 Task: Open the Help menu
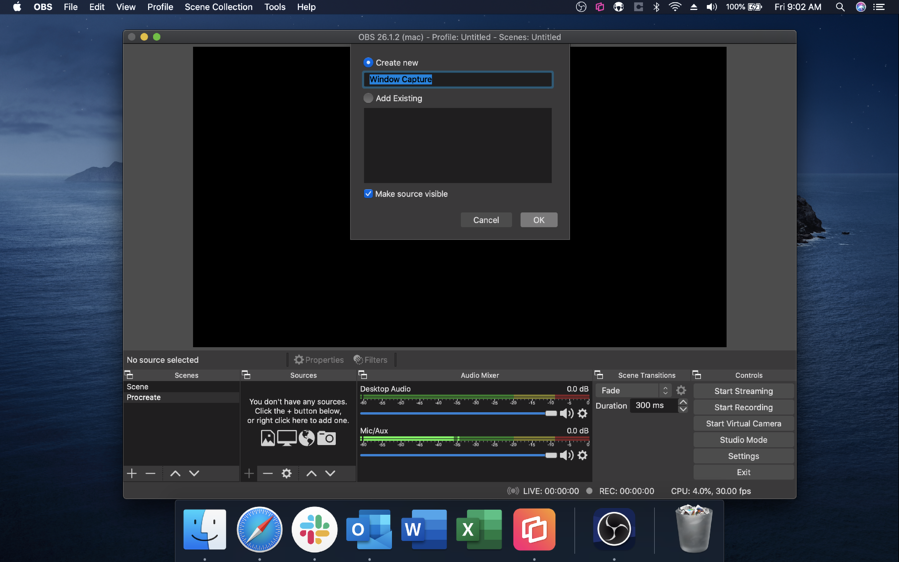pos(306,7)
